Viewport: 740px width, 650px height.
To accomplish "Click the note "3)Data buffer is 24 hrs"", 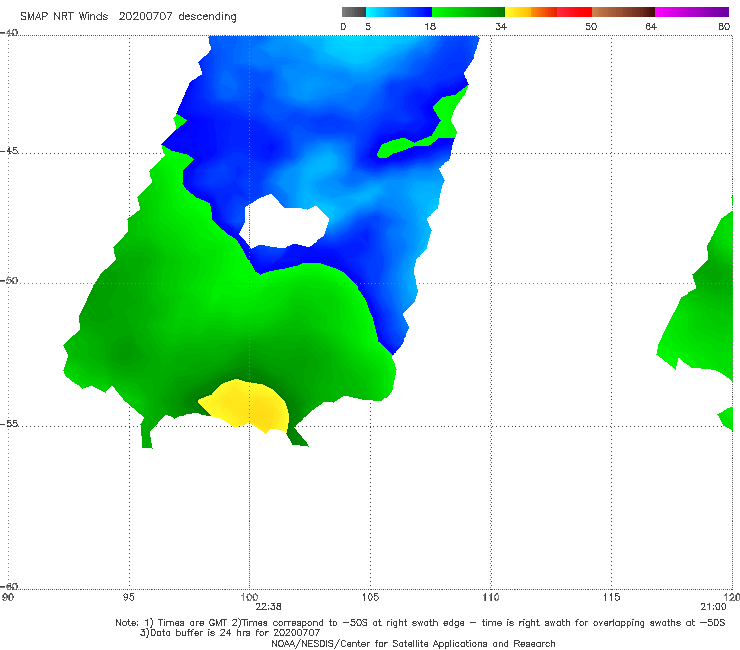I will 230,633.
